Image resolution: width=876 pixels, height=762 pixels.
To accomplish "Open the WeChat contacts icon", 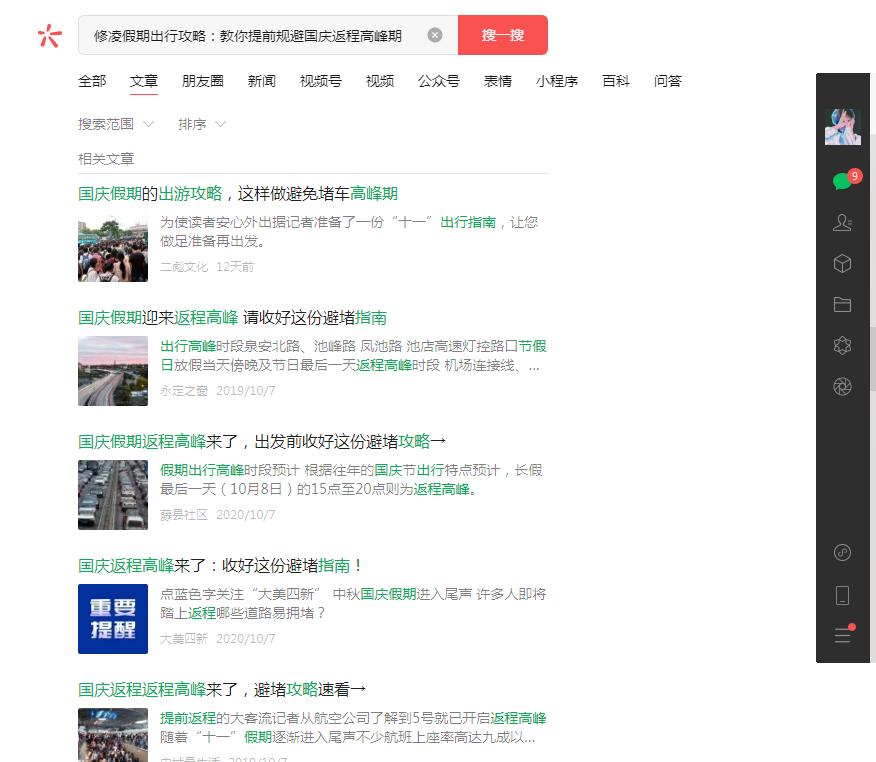I will tap(842, 222).
